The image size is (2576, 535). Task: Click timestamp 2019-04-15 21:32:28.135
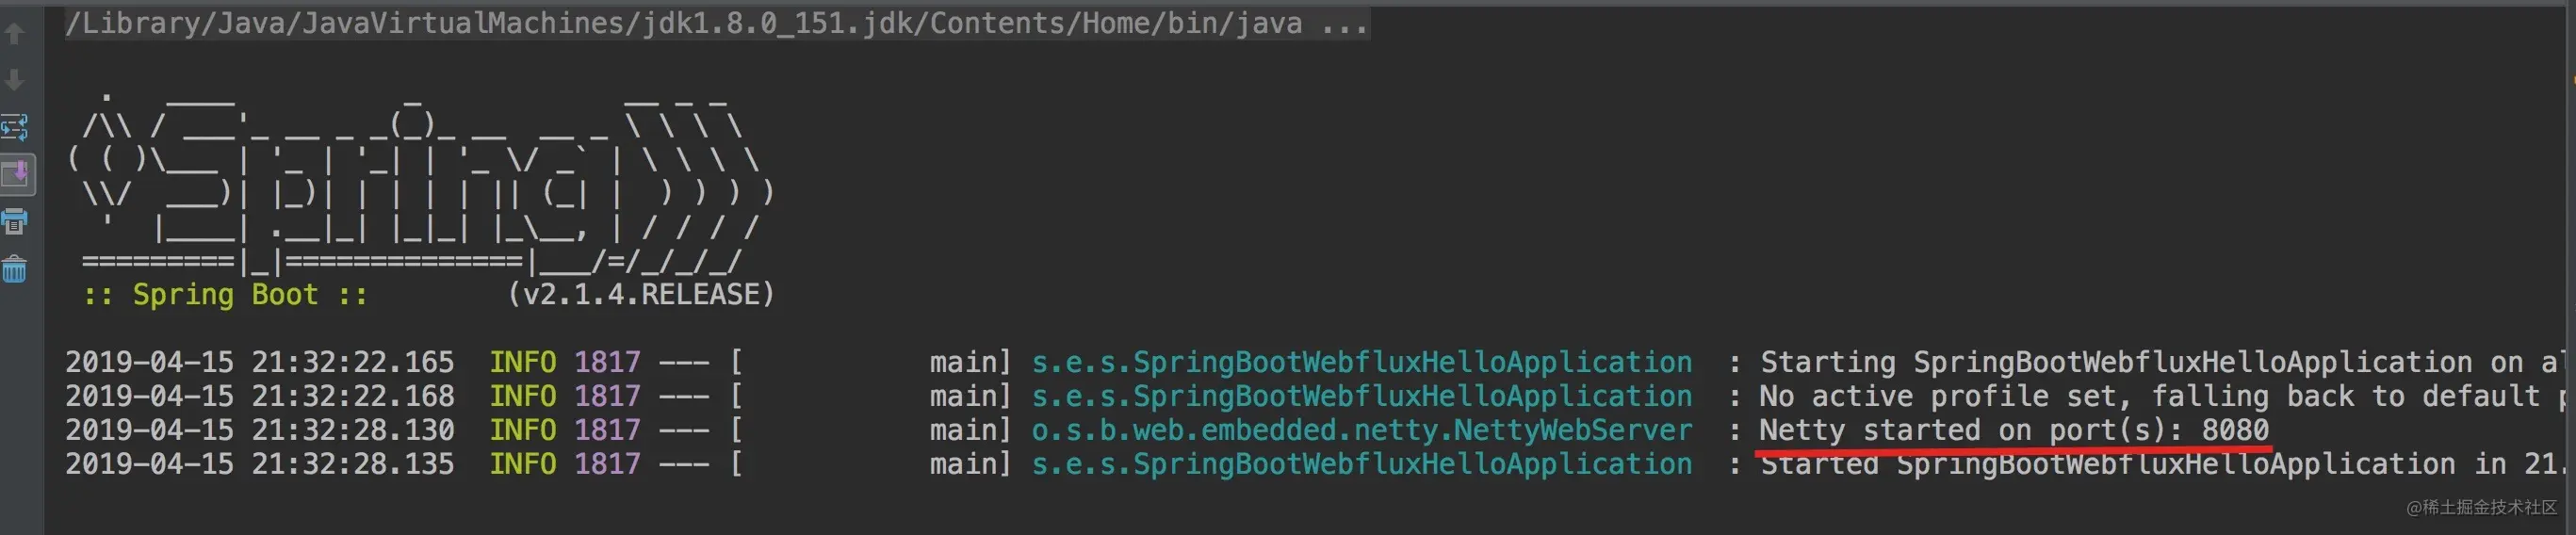(x=260, y=464)
